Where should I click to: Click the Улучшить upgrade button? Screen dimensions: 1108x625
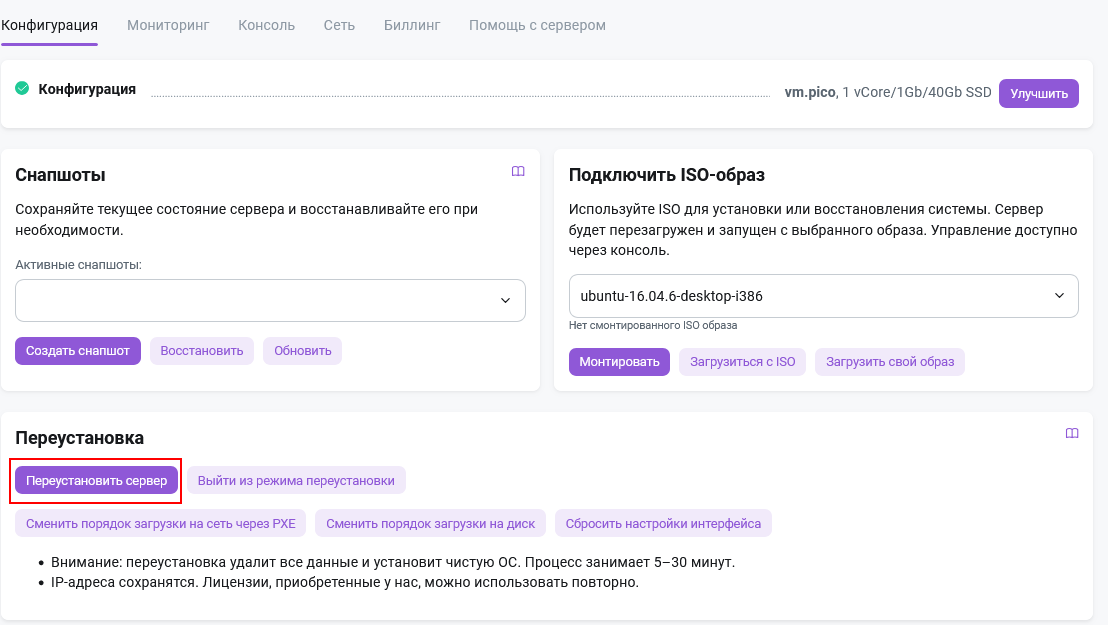click(1038, 93)
